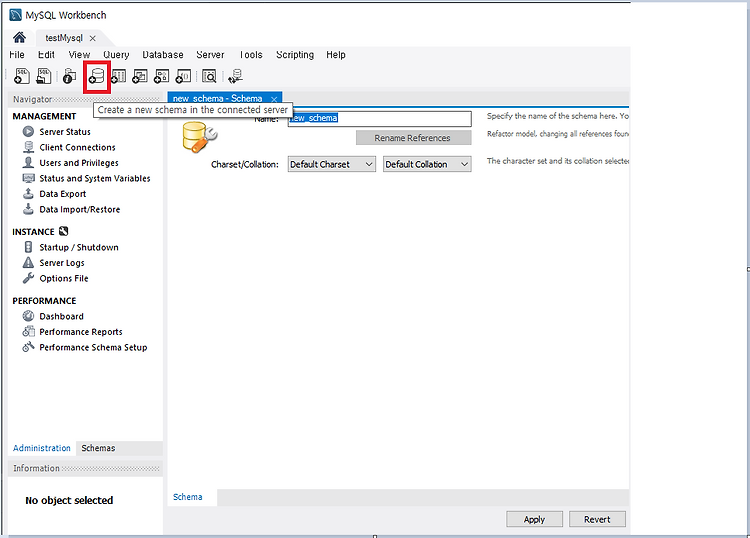Viewport: 750px width, 538px height.
Task: Open Status and System Variables
Action: tap(95, 178)
